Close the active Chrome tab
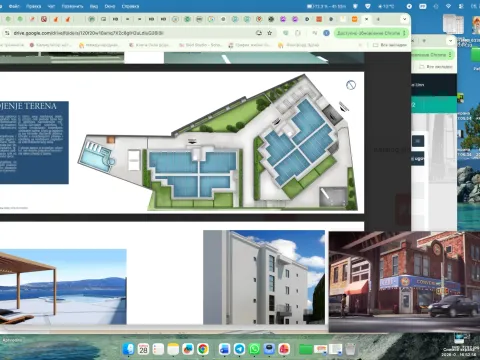Screen dimensions: 480x360 366,19
